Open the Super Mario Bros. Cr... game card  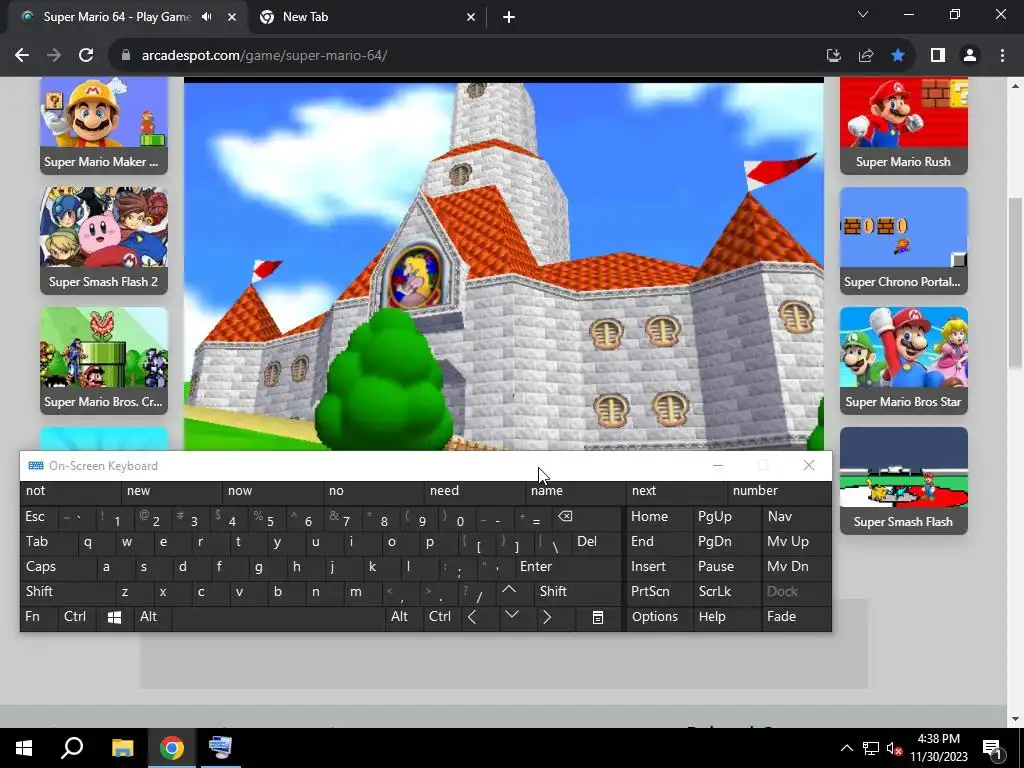[104, 360]
